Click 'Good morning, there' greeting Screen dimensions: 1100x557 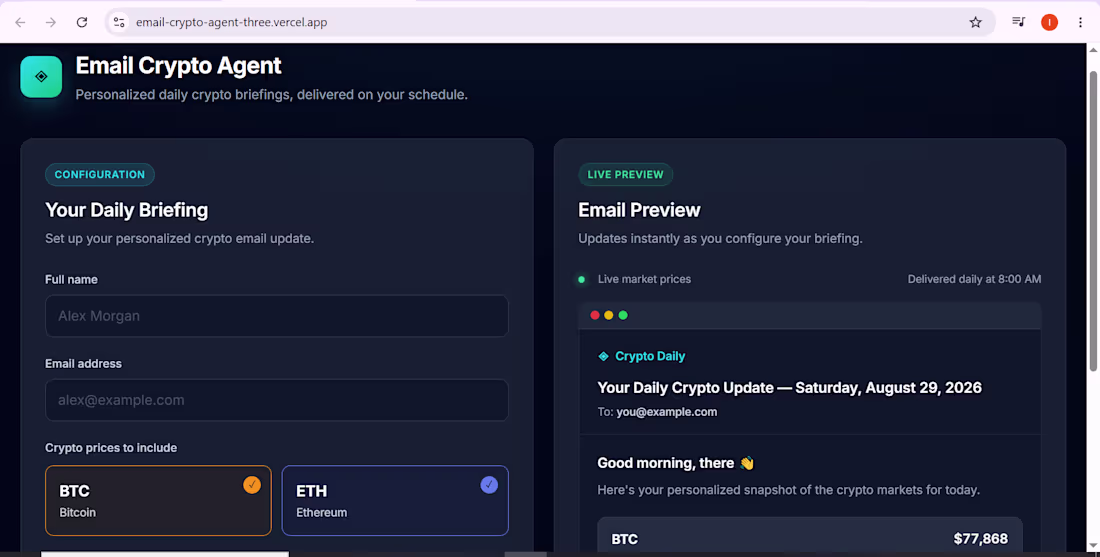(x=676, y=463)
